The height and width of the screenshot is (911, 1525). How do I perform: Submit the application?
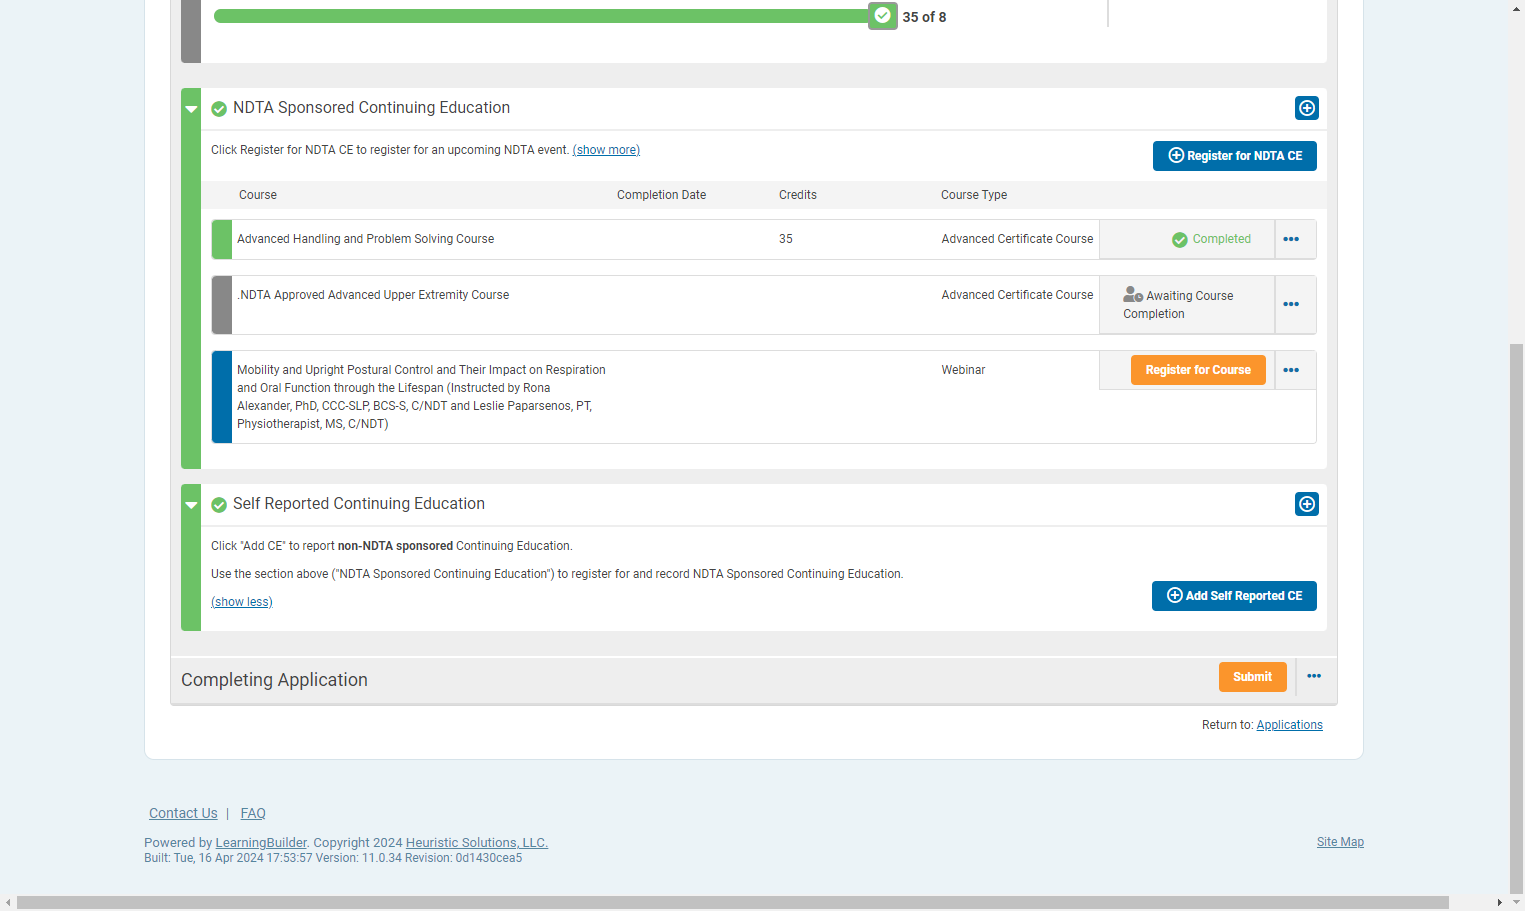click(x=1253, y=677)
